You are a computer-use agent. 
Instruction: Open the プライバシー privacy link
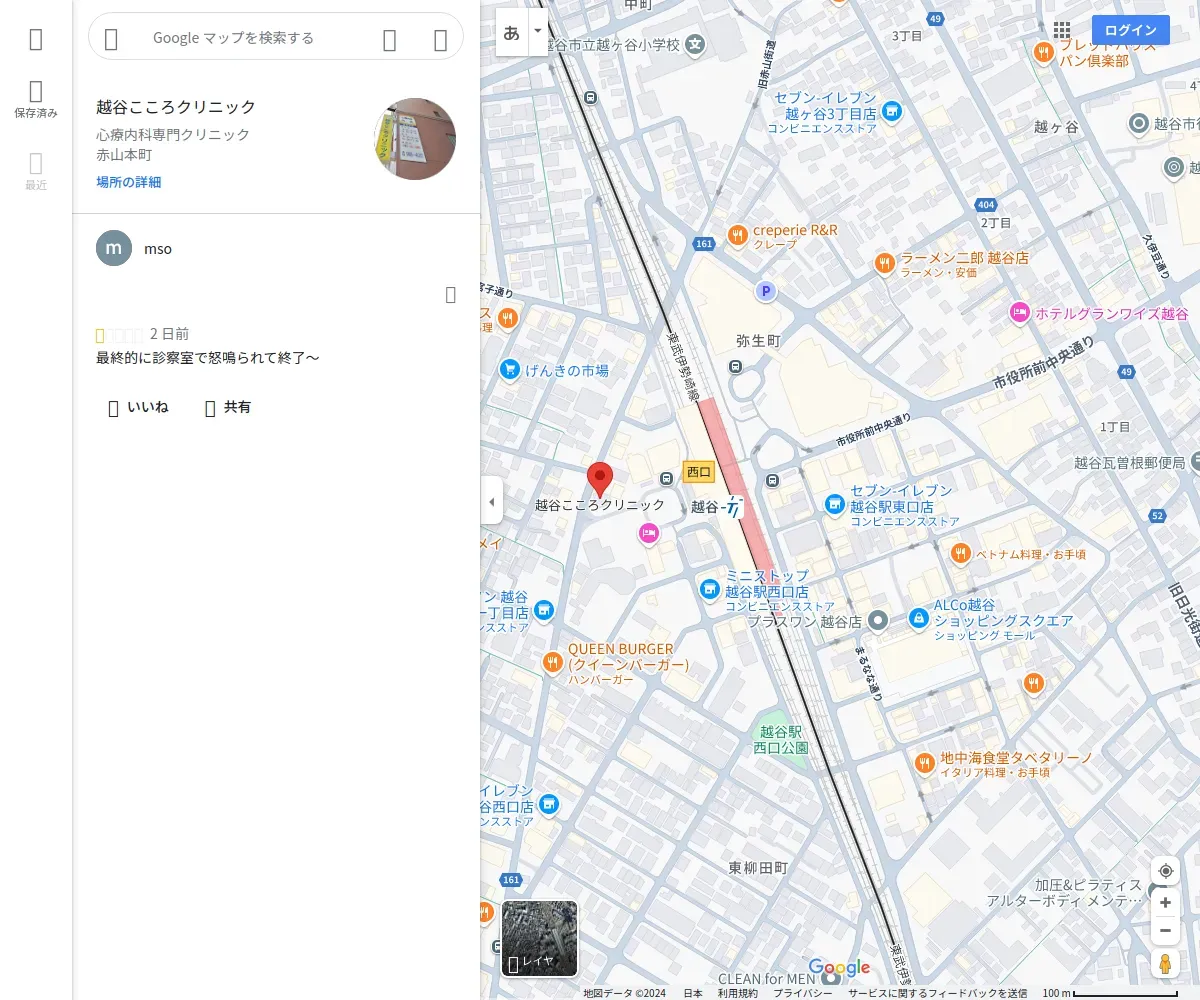803,993
